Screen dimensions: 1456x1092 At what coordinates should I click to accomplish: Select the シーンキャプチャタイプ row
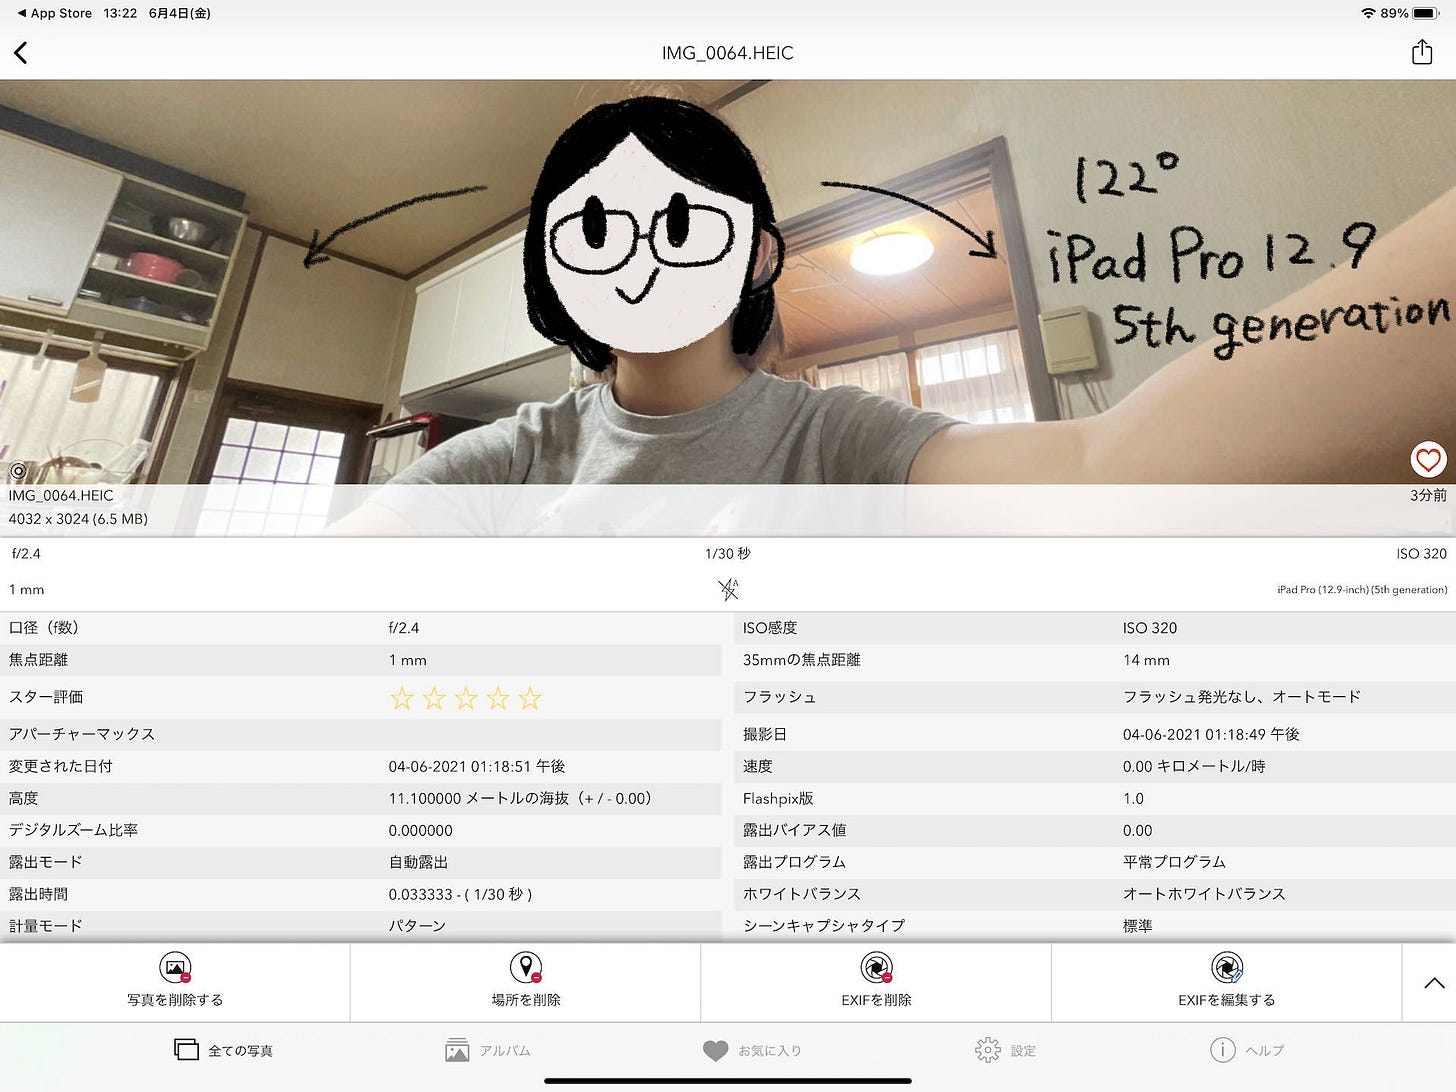tap(1095, 926)
